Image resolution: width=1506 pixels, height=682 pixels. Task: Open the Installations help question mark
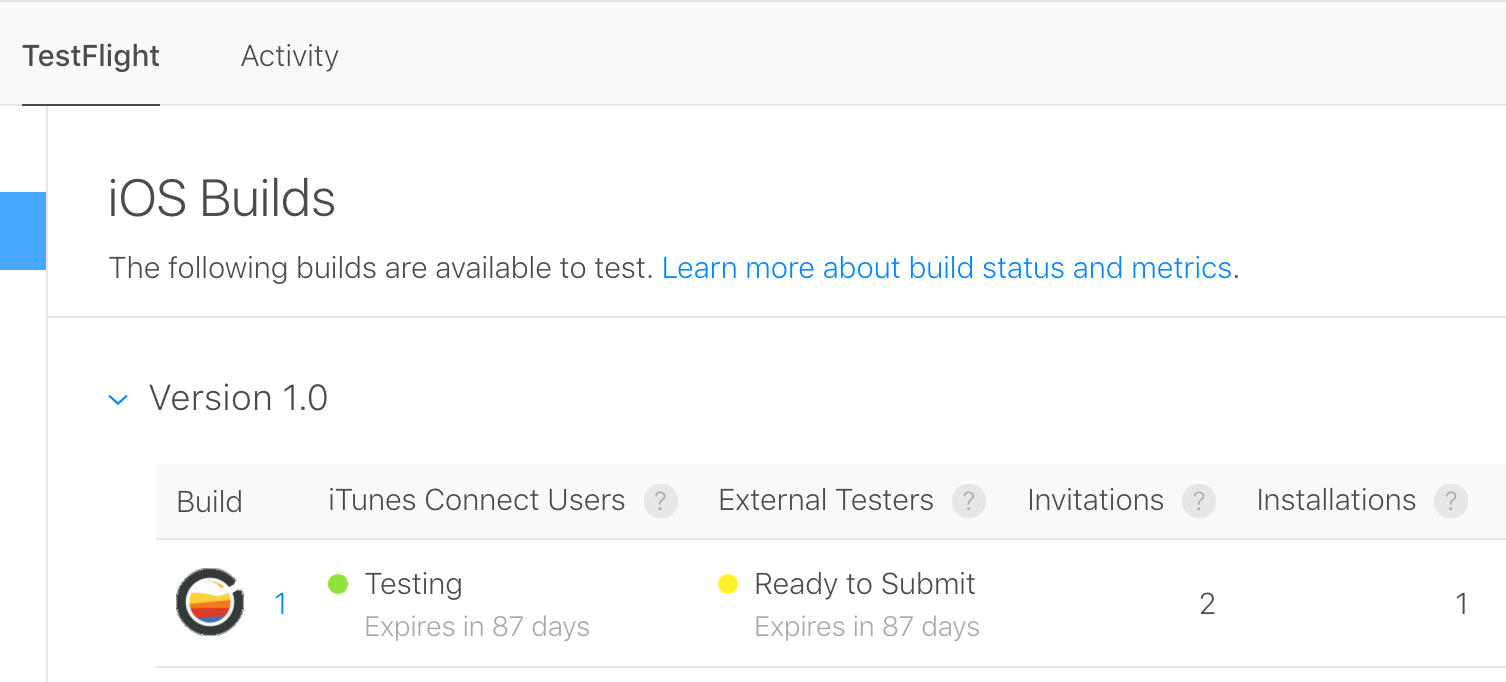click(x=1451, y=501)
